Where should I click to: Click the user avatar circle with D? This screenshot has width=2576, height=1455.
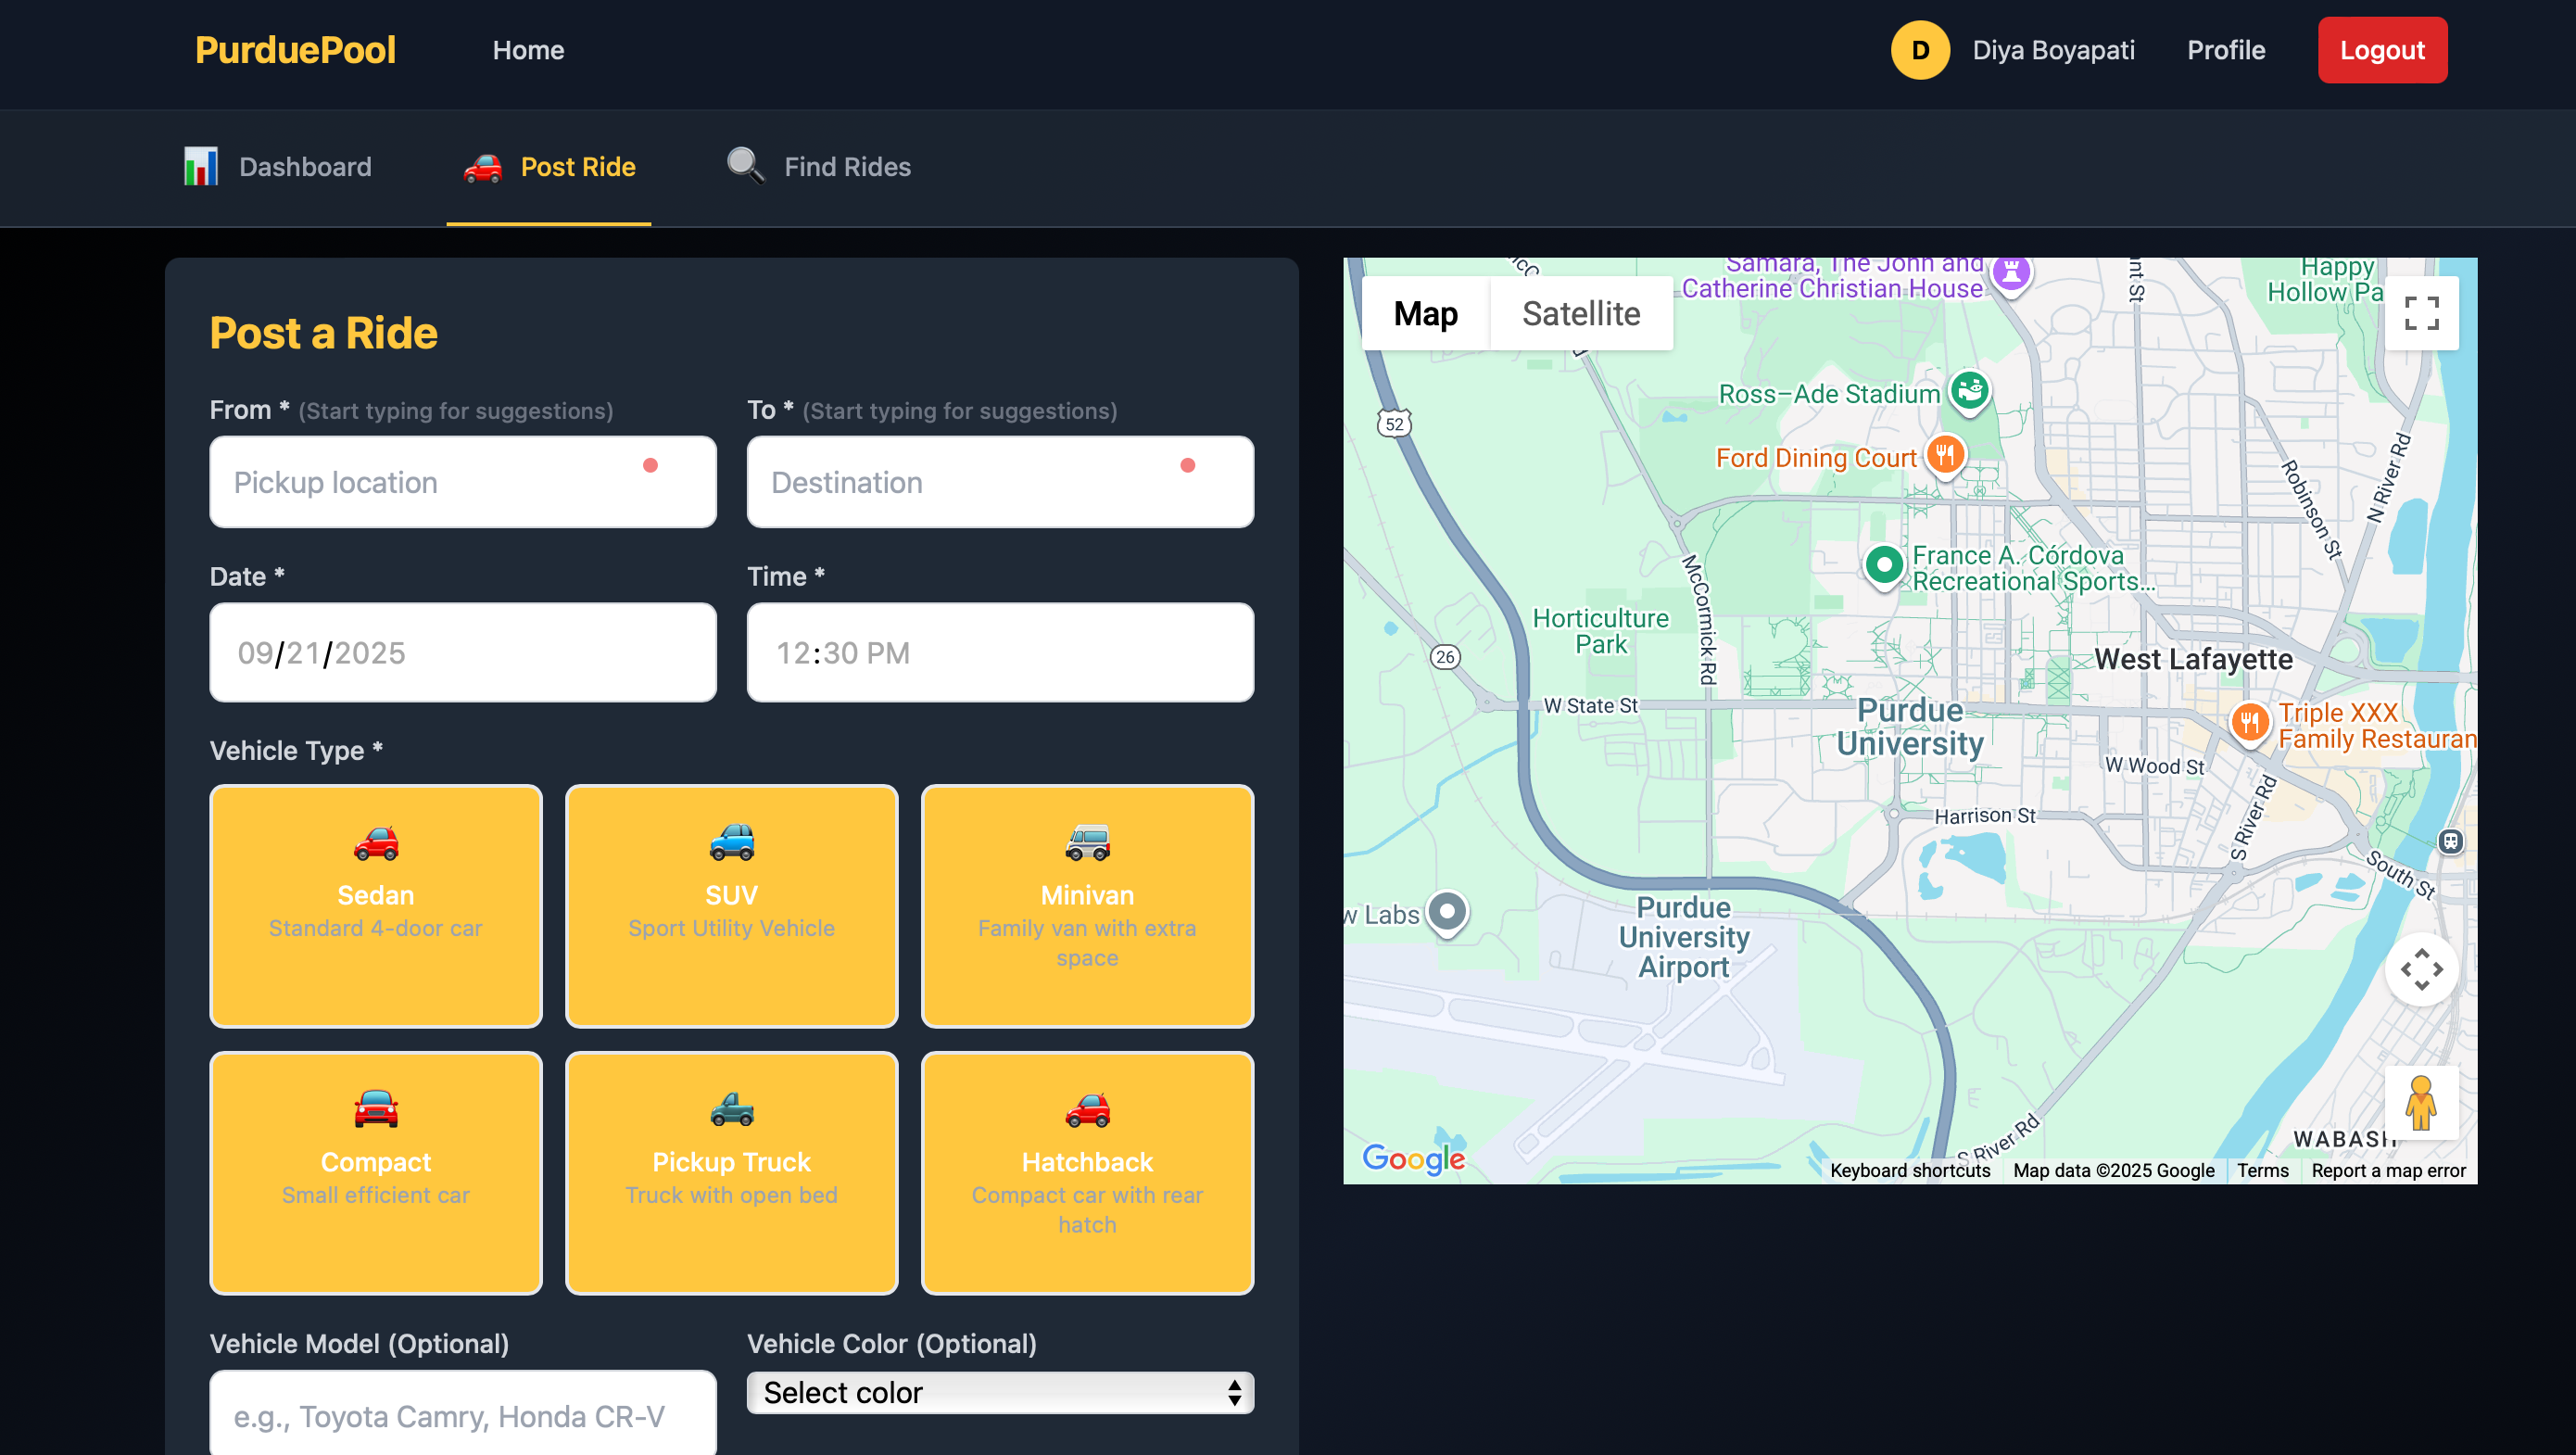1919,50
